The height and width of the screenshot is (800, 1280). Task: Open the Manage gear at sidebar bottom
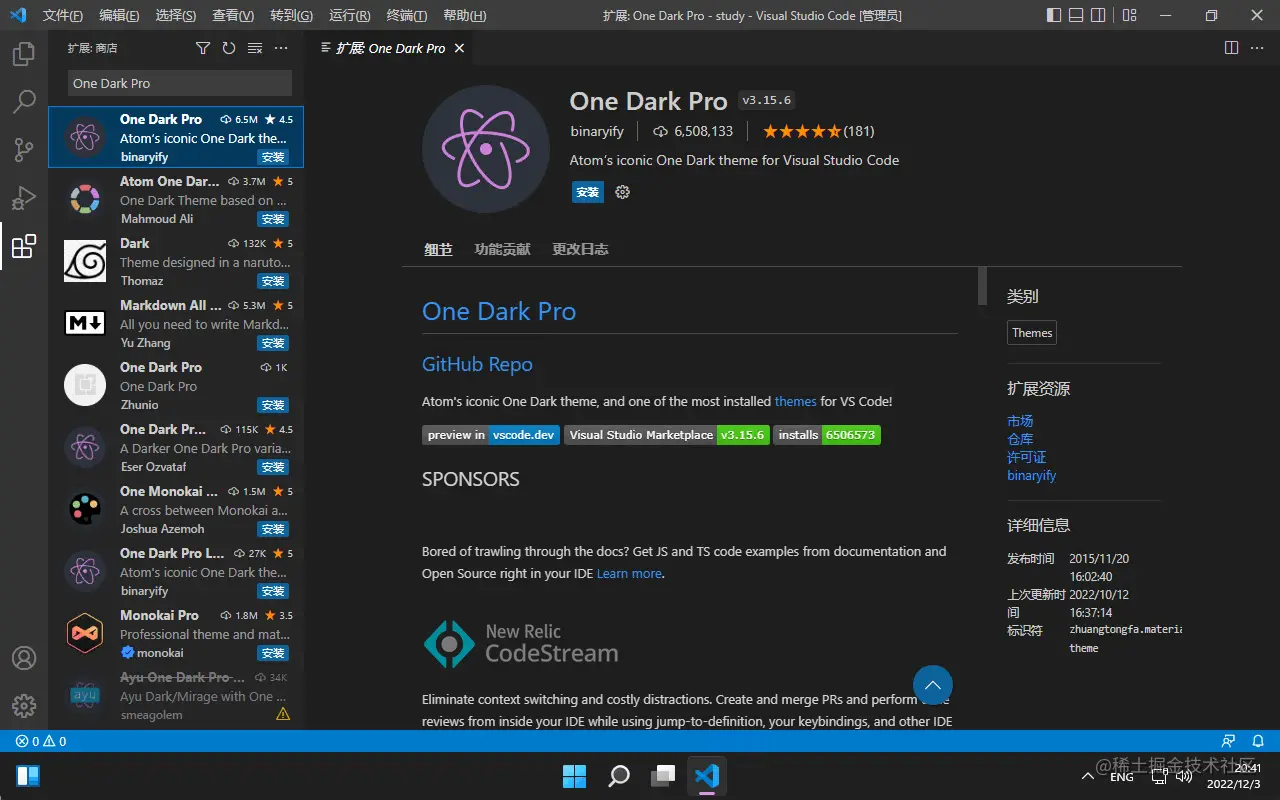24,706
